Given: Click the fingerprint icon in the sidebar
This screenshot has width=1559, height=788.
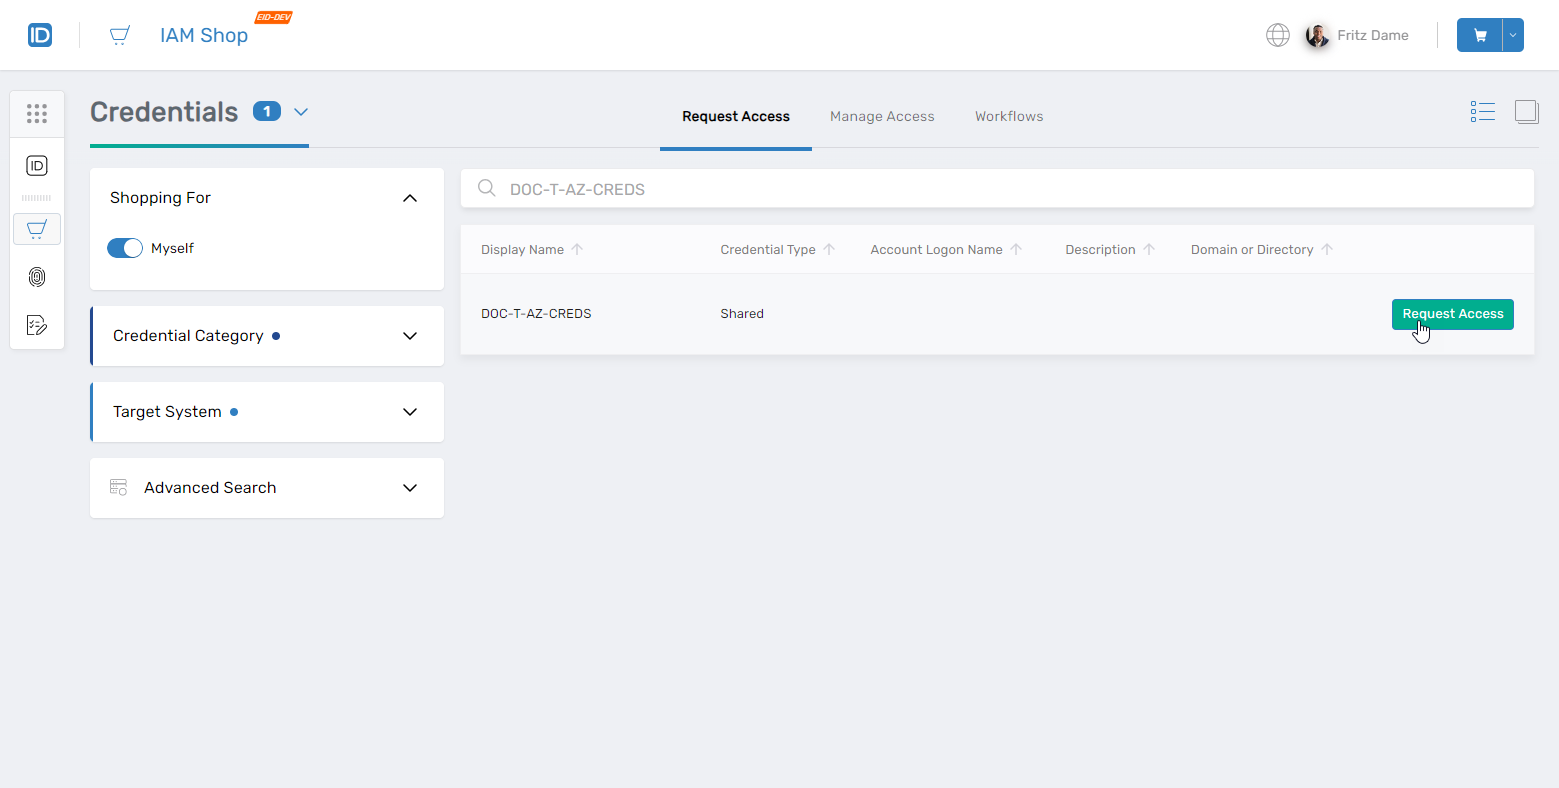Looking at the screenshot, I should tap(37, 277).
